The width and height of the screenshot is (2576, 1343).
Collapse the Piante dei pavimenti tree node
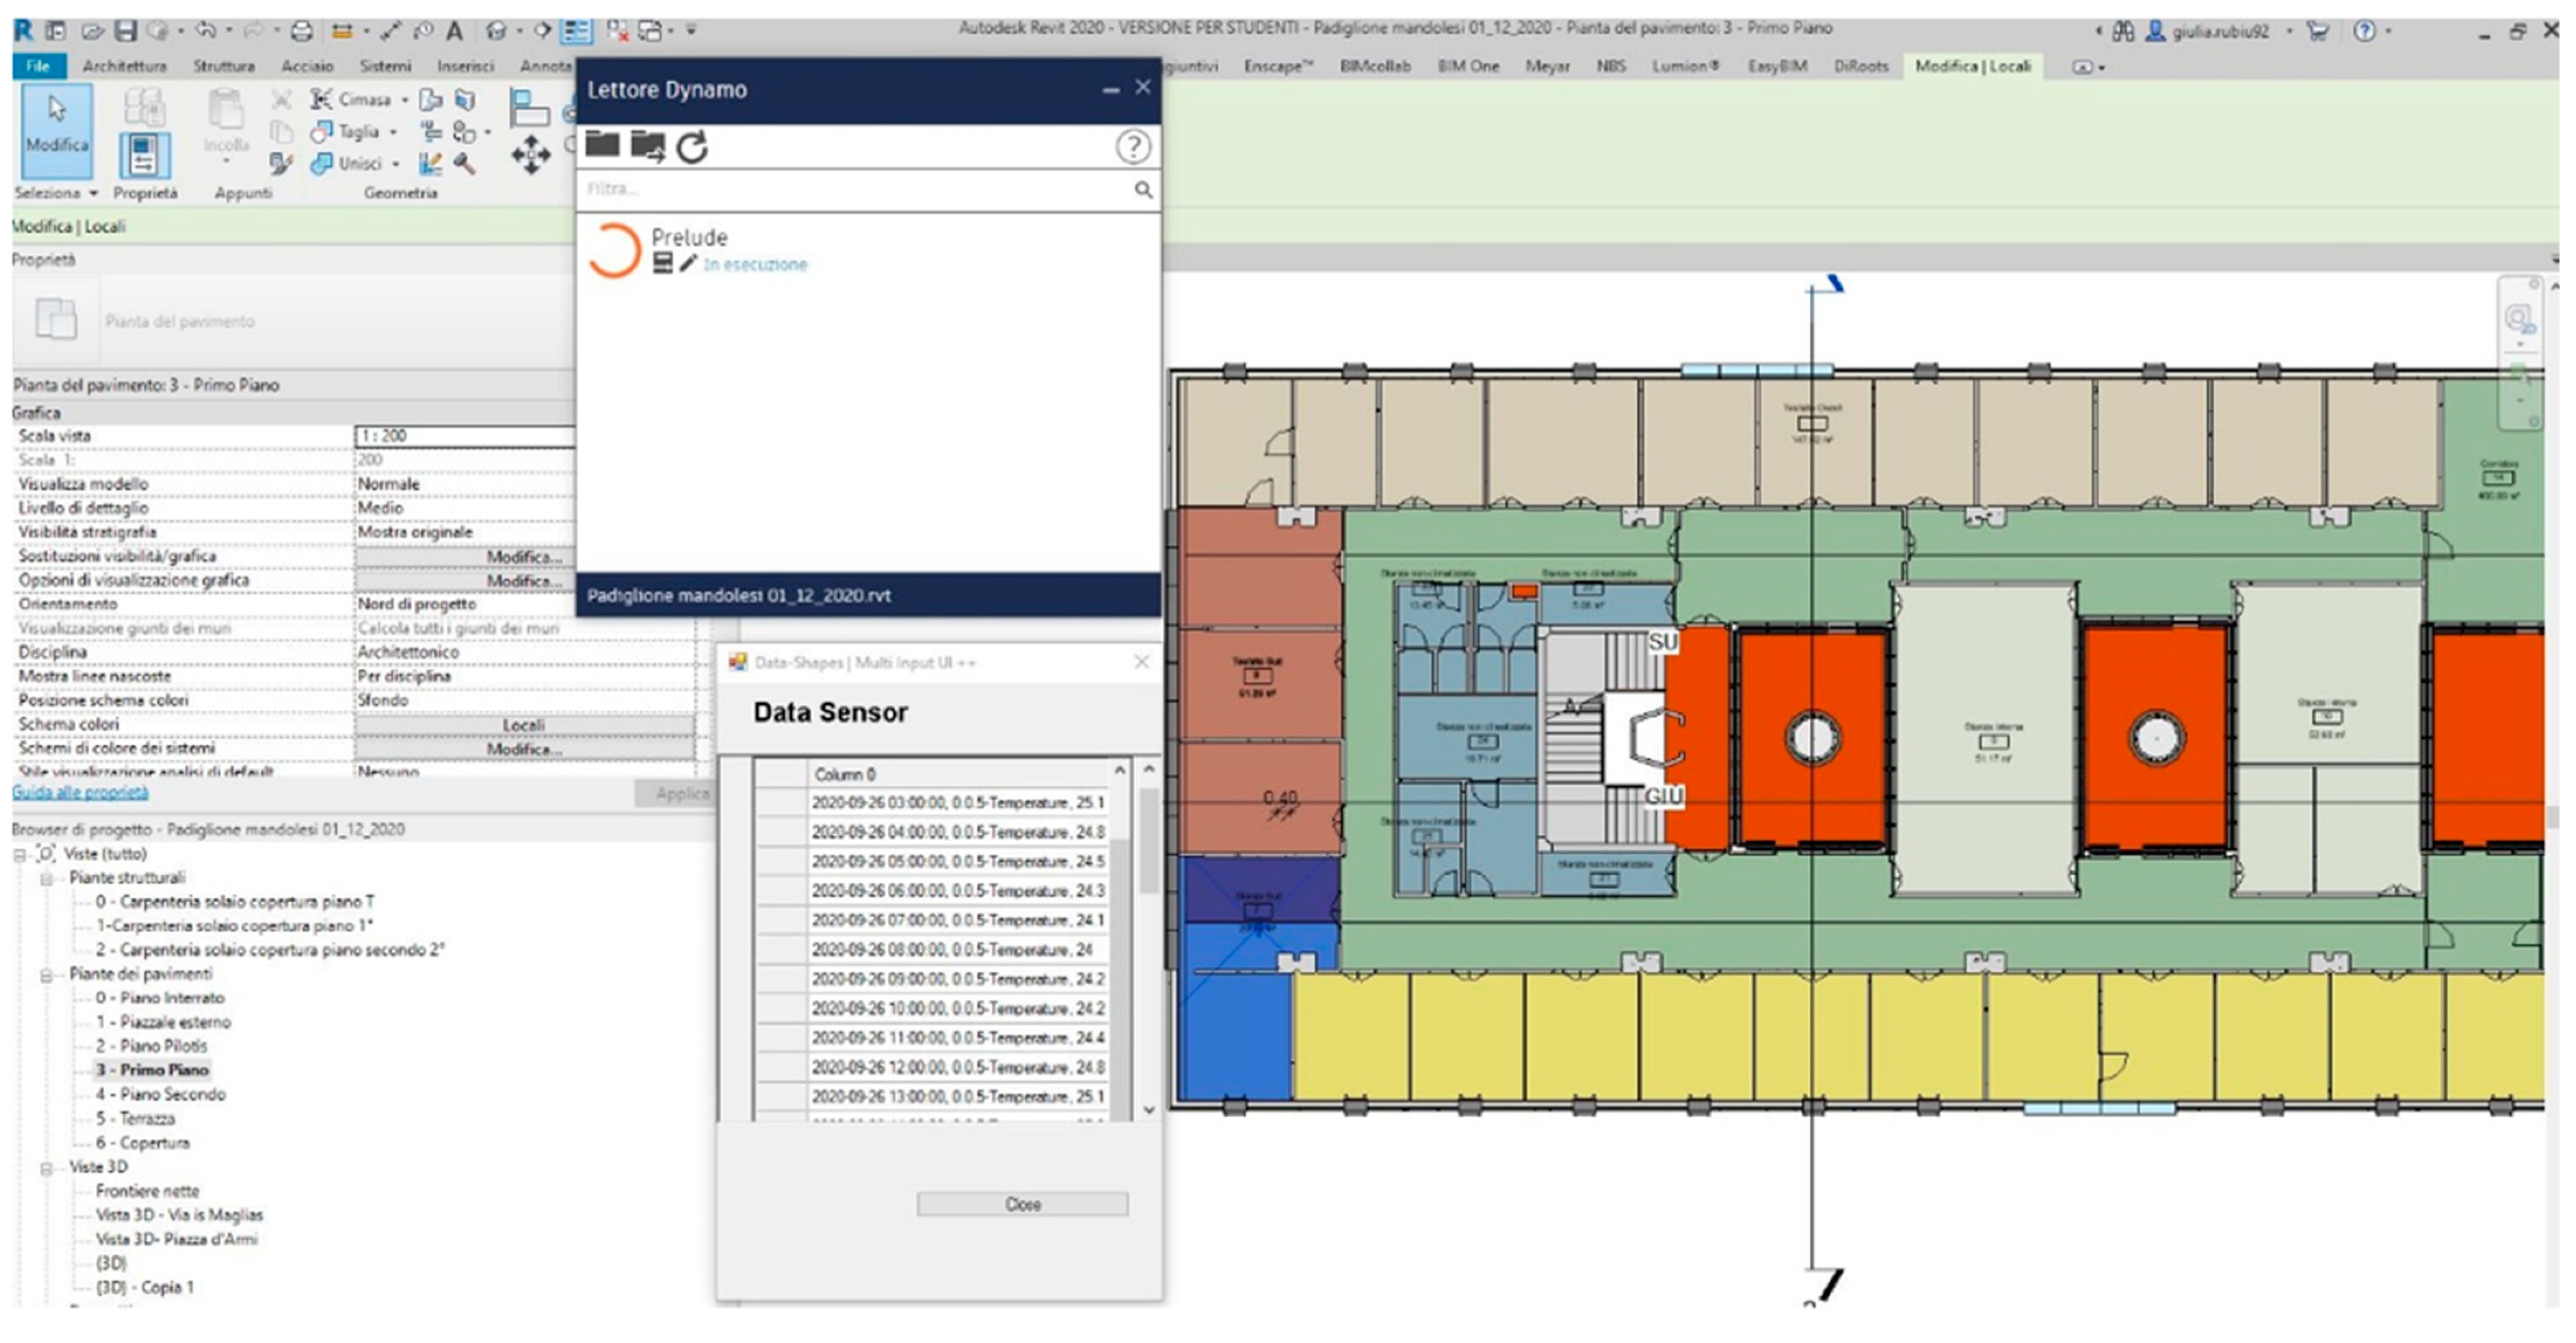(46, 975)
